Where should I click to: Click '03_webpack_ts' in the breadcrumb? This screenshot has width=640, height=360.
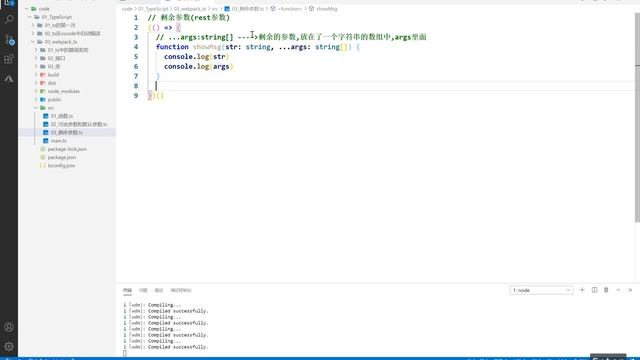pyautogui.click(x=190, y=9)
